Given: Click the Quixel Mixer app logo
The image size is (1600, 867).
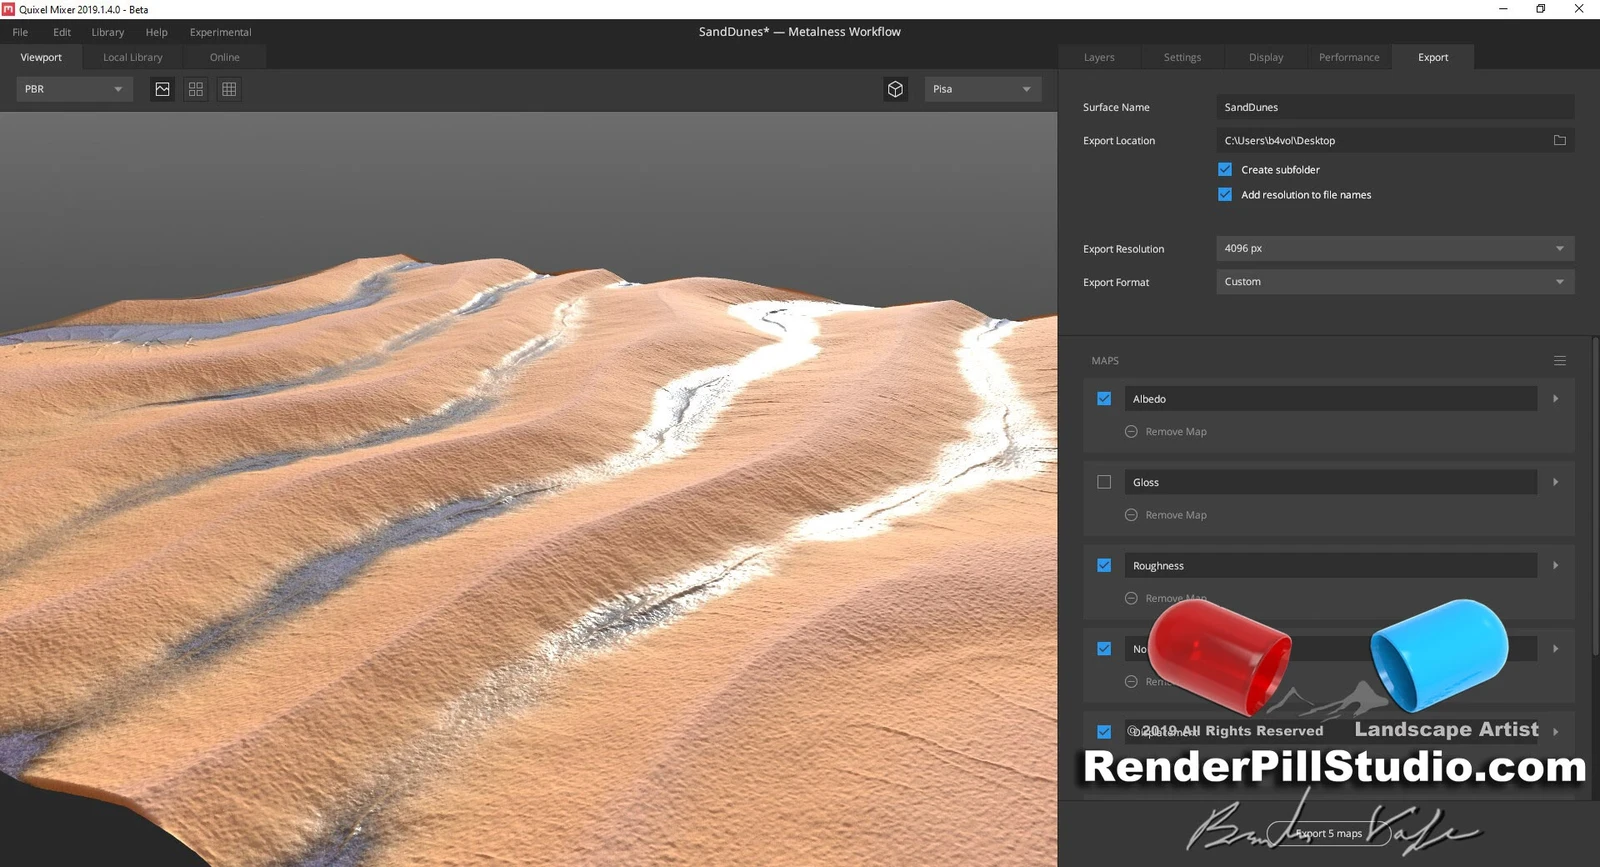Looking at the screenshot, I should [x=8, y=9].
